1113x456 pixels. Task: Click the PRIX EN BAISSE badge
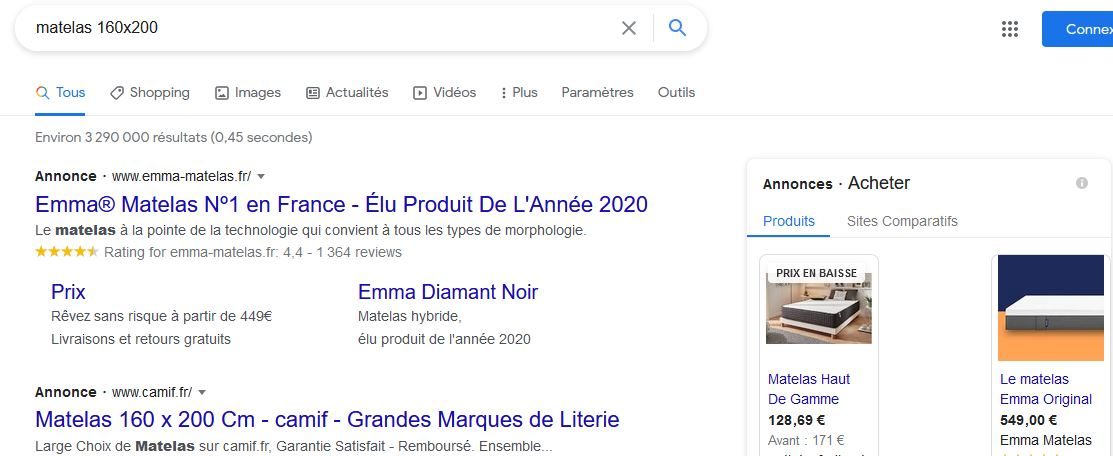tap(816, 273)
